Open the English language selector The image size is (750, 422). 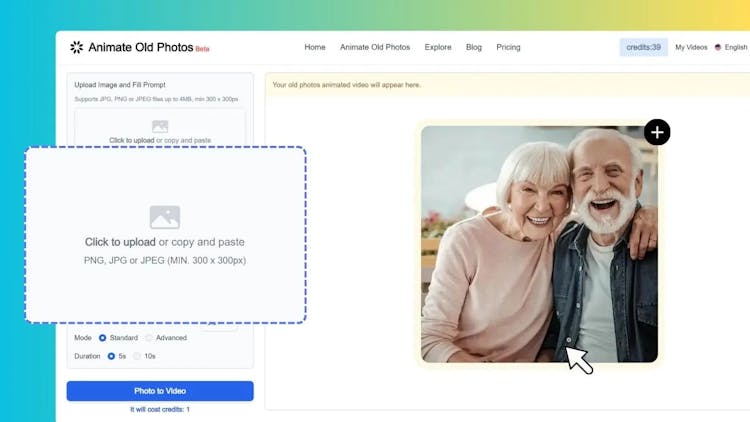pyautogui.click(x=735, y=47)
